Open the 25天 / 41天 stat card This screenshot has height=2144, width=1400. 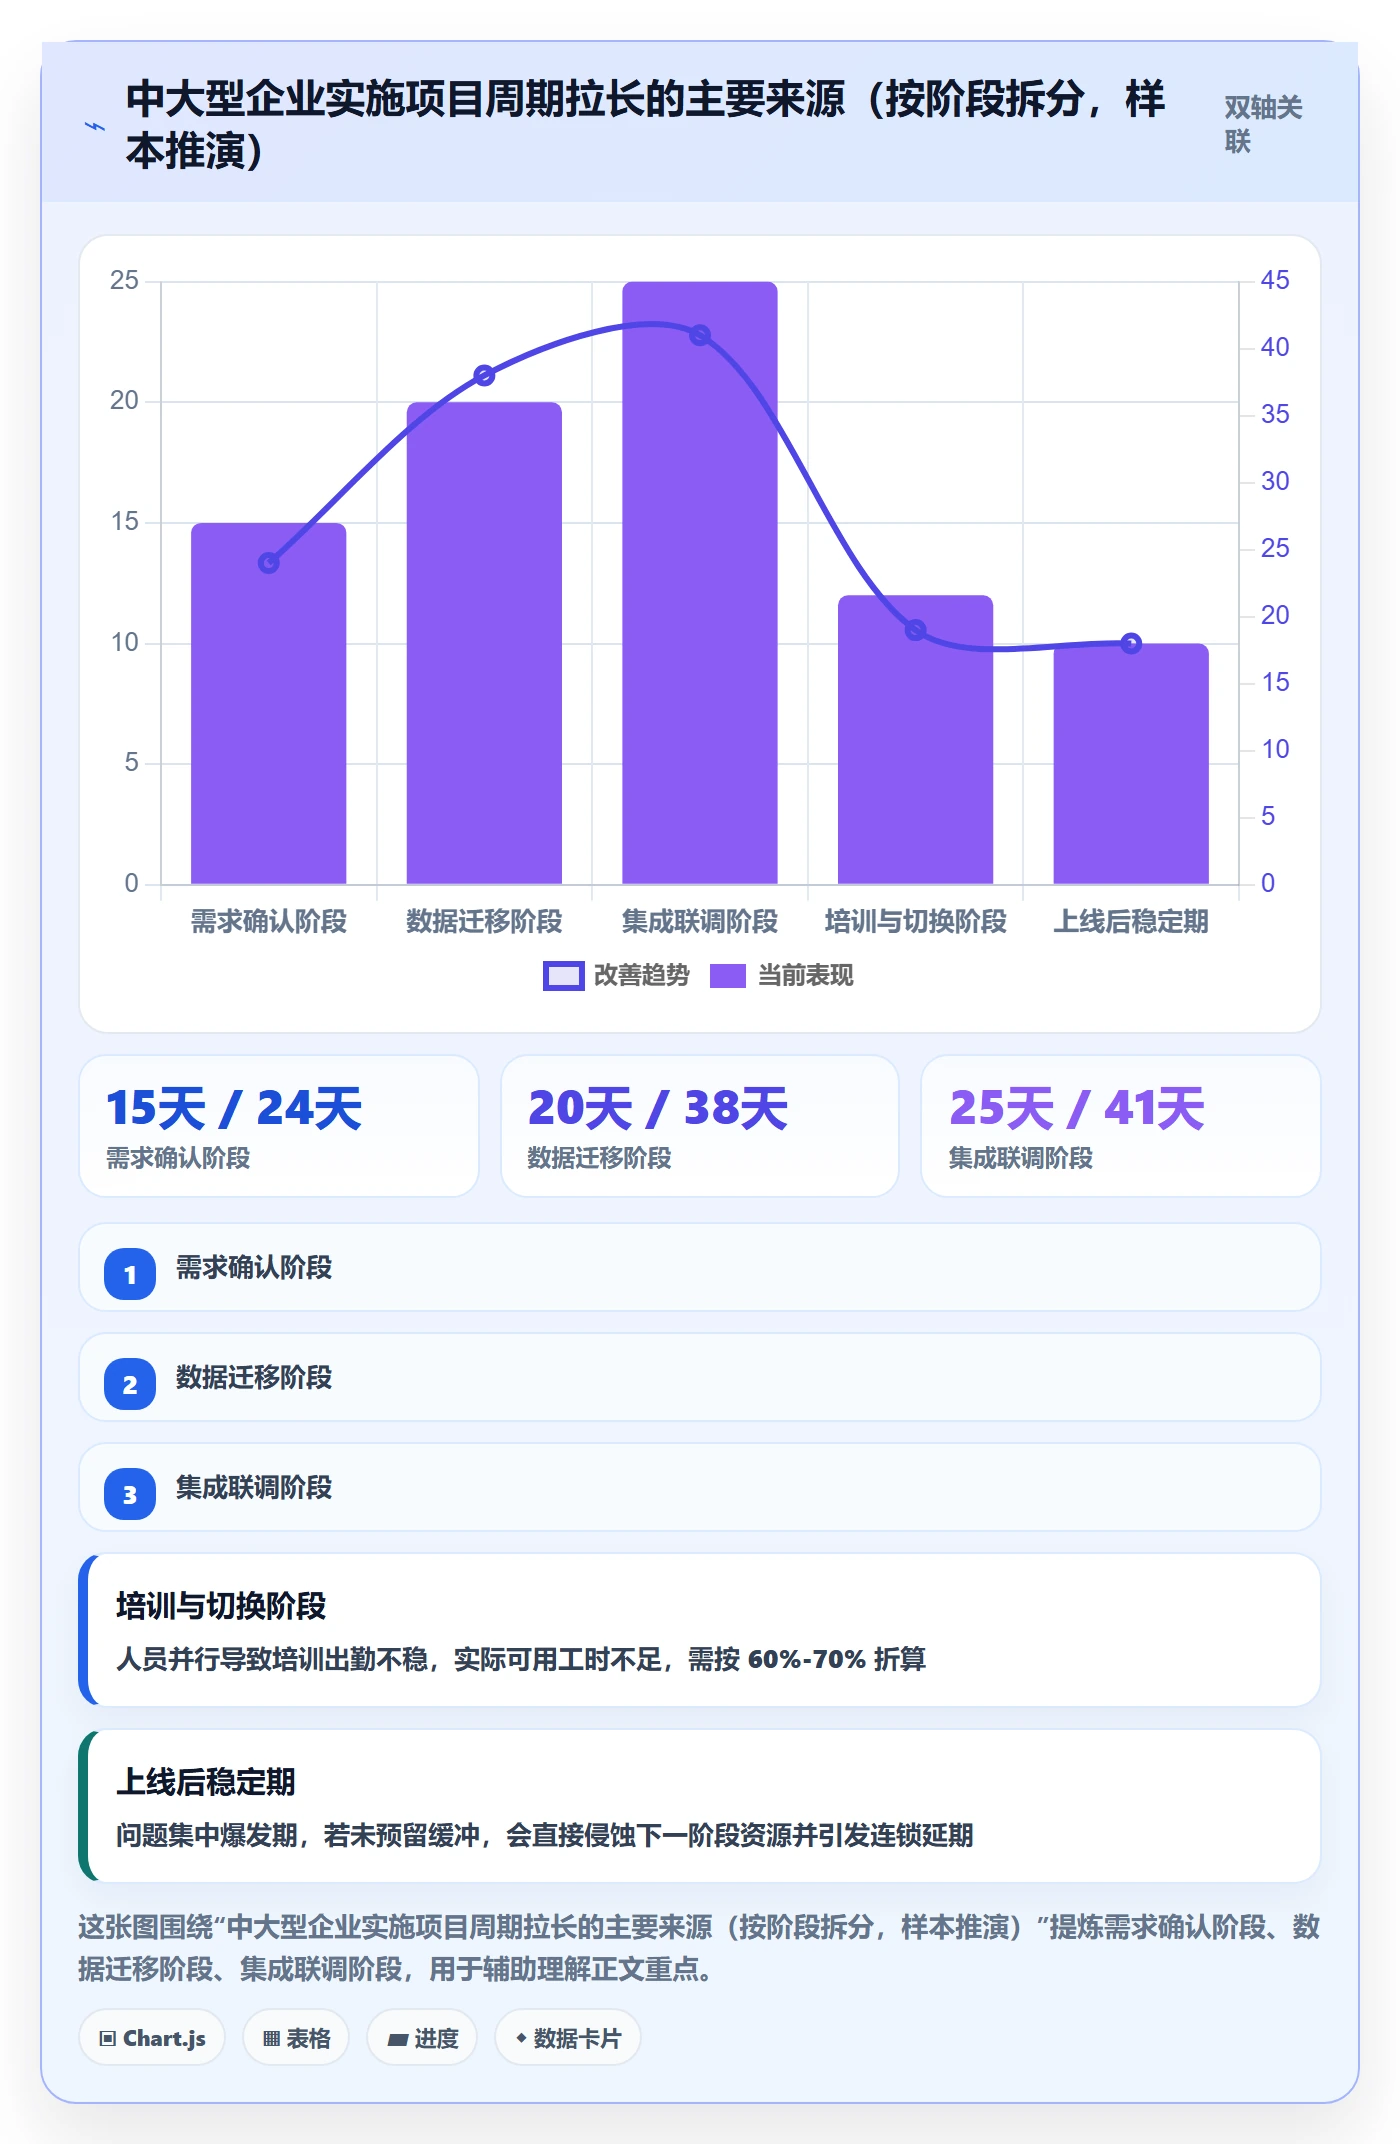point(1121,1126)
